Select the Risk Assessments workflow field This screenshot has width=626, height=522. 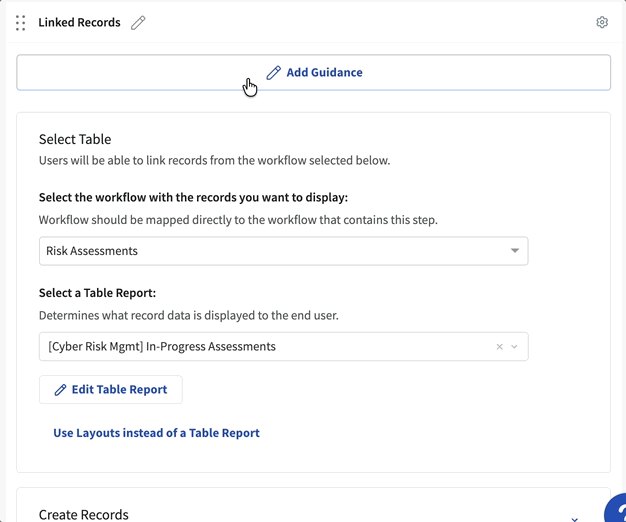click(x=270, y=251)
